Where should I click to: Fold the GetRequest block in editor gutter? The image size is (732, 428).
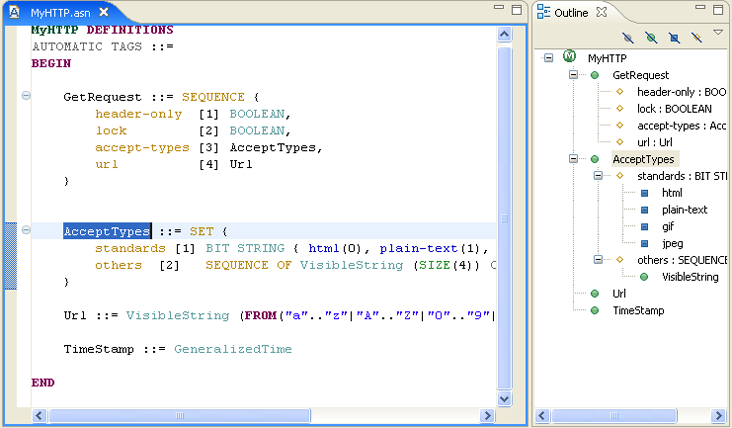point(26,97)
